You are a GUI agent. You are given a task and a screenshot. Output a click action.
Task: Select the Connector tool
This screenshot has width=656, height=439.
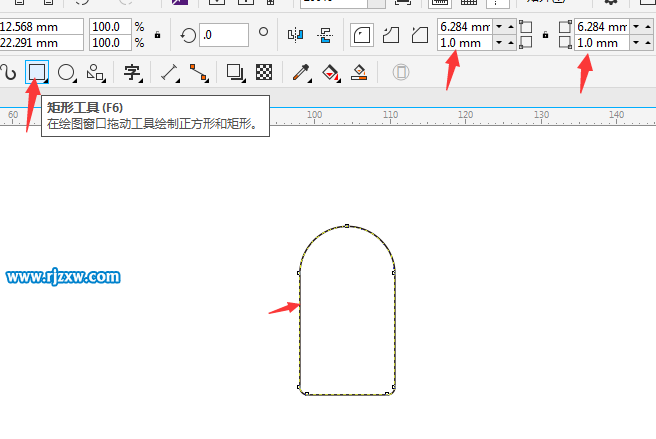(199, 72)
